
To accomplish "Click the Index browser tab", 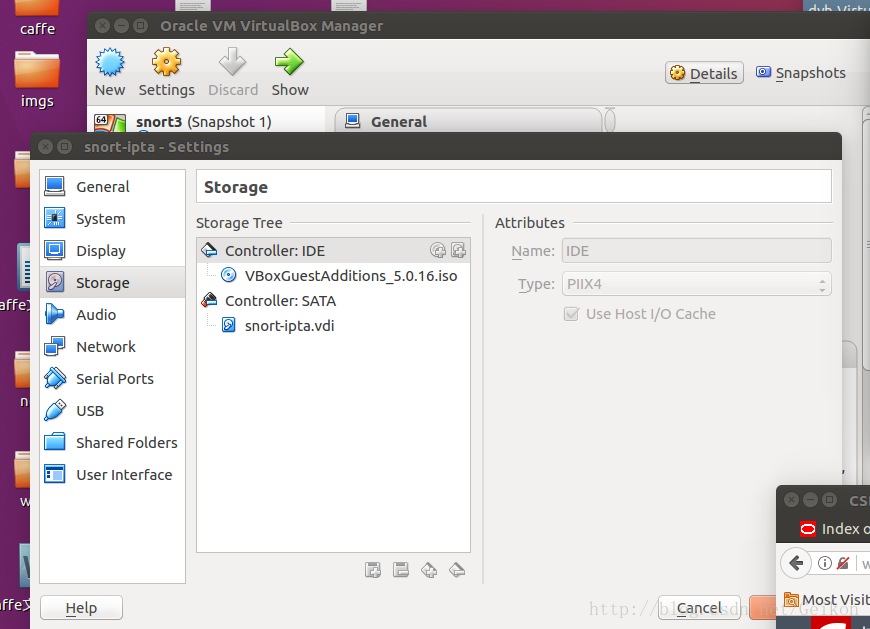I will coord(834,529).
